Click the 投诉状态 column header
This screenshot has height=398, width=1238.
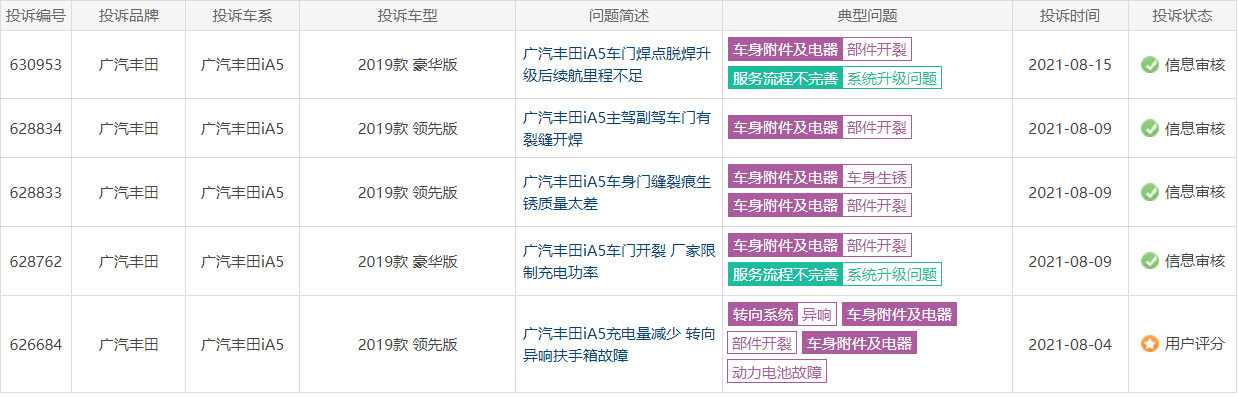pyautogui.click(x=1182, y=16)
